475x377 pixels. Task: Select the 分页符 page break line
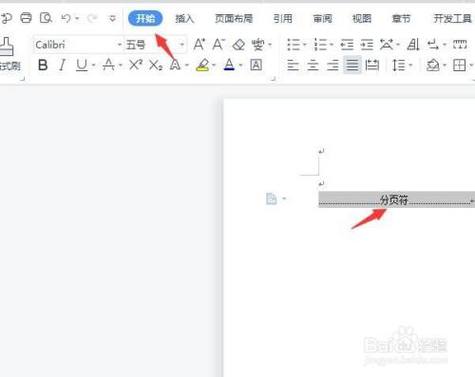[396, 200]
